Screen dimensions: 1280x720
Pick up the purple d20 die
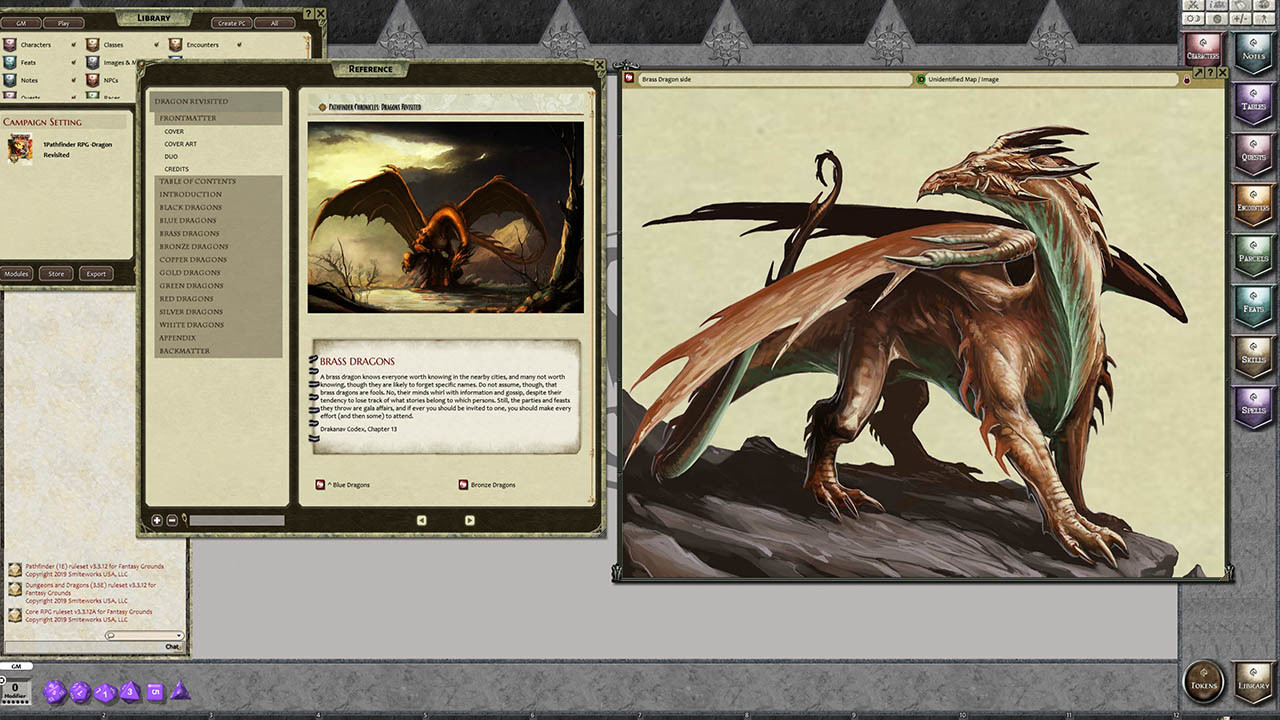tap(56, 691)
